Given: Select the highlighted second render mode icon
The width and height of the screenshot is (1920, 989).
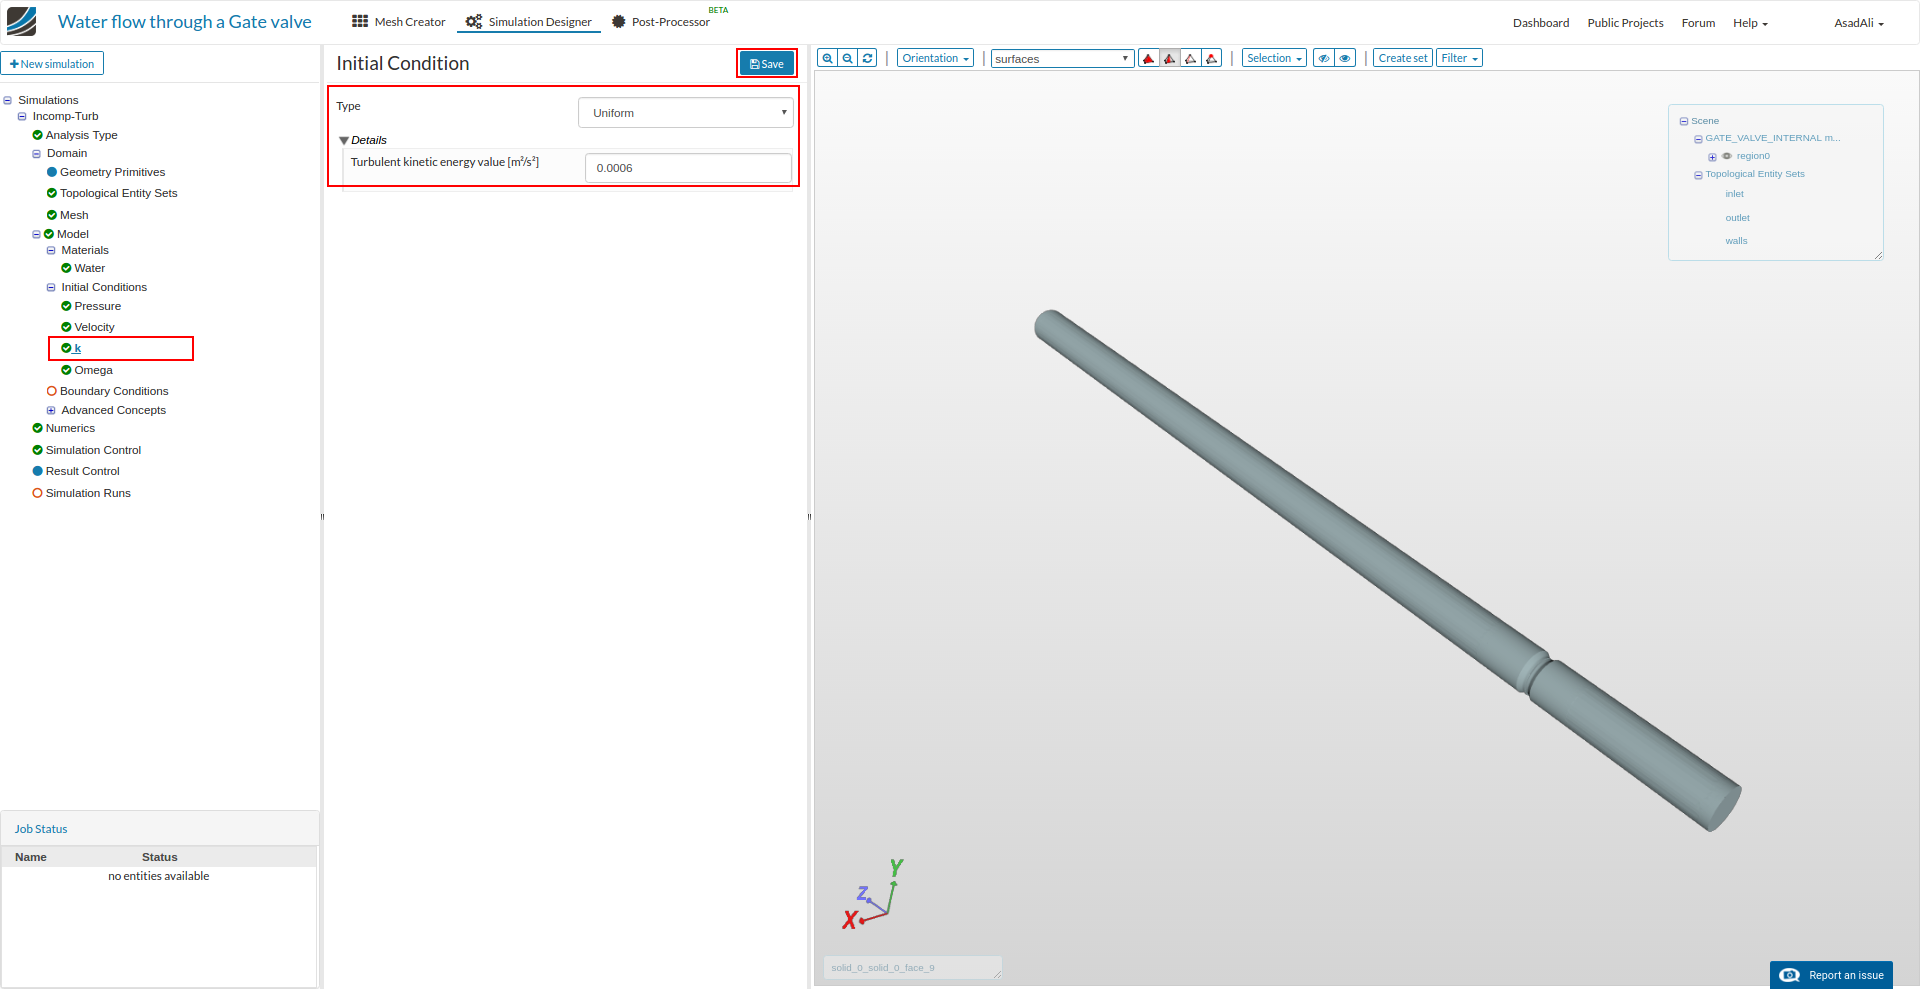Looking at the screenshot, I should tap(1170, 58).
